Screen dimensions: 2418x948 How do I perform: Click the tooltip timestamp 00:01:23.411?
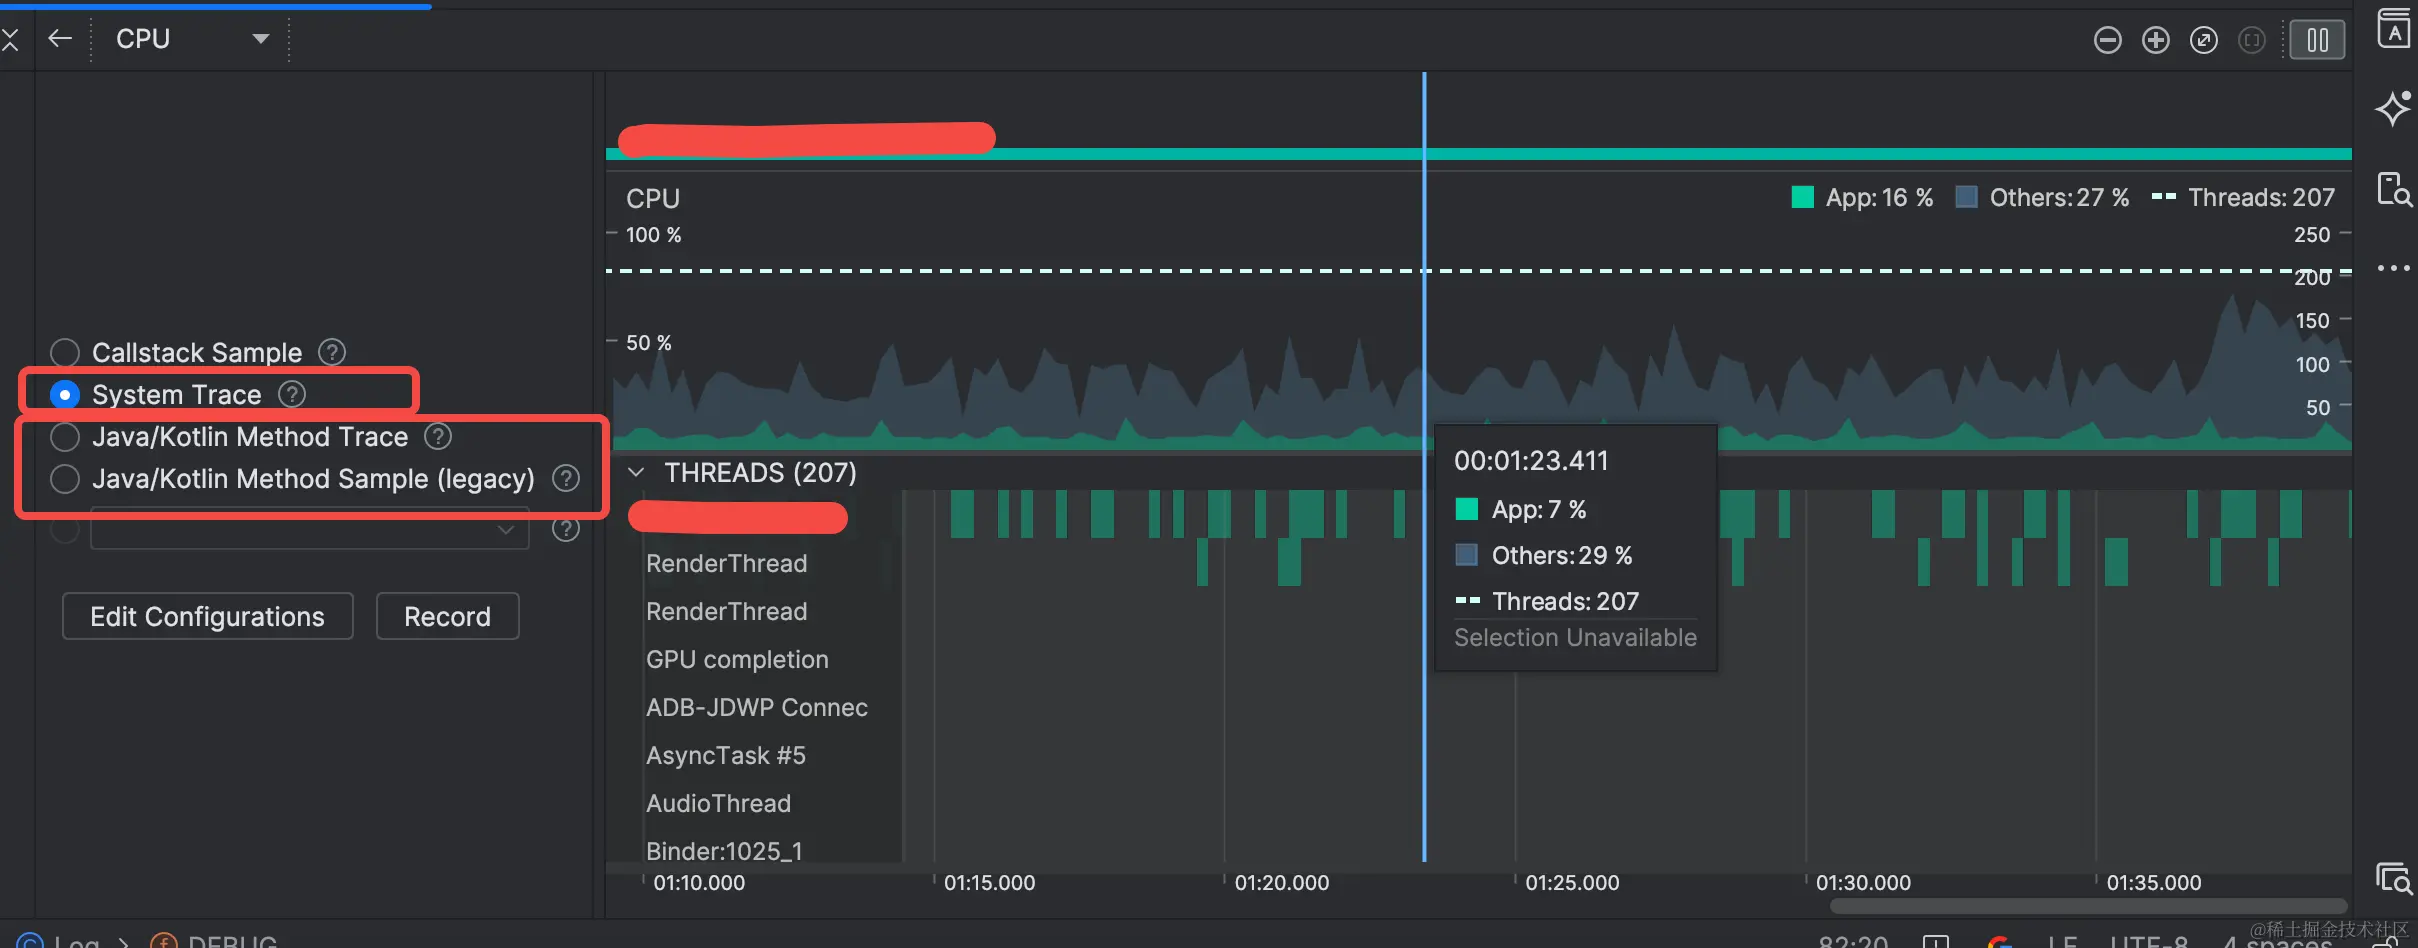click(x=1531, y=461)
